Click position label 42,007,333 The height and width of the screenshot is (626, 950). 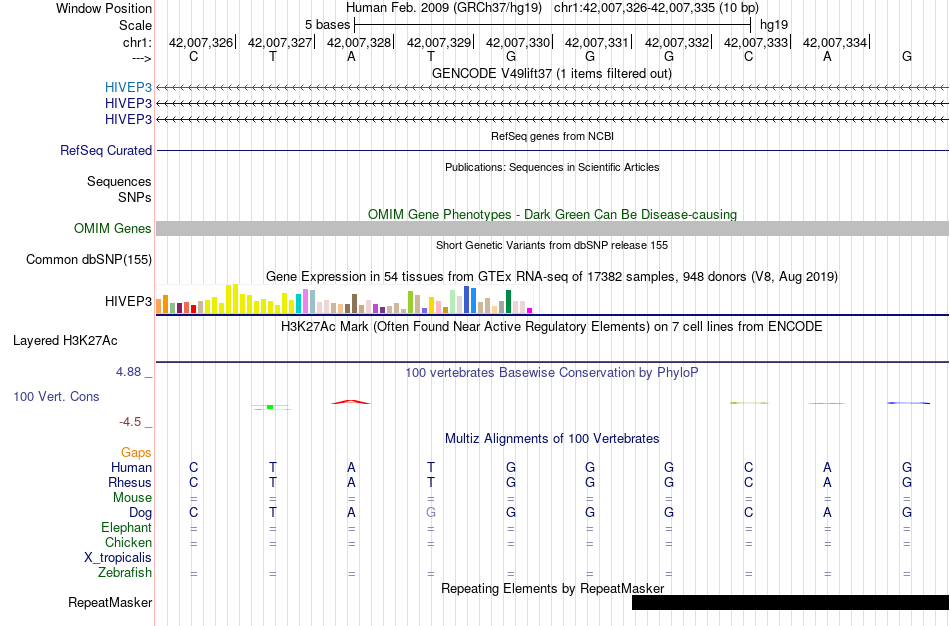tap(756, 42)
